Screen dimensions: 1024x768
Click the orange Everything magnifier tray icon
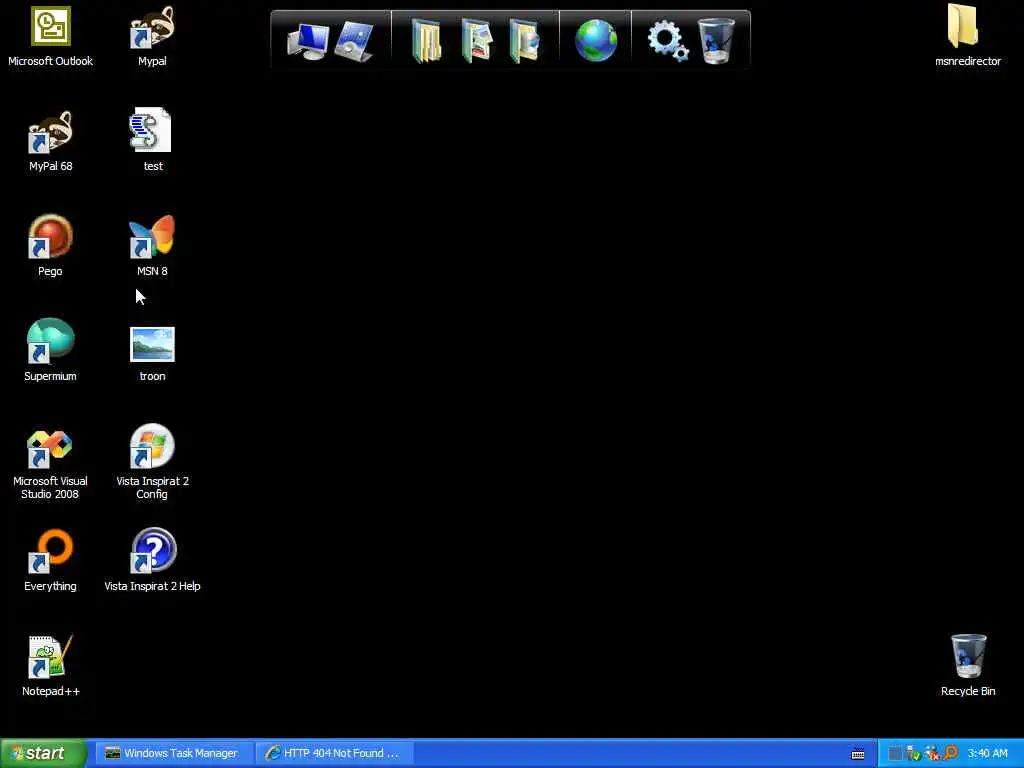pyautogui.click(x=950, y=753)
